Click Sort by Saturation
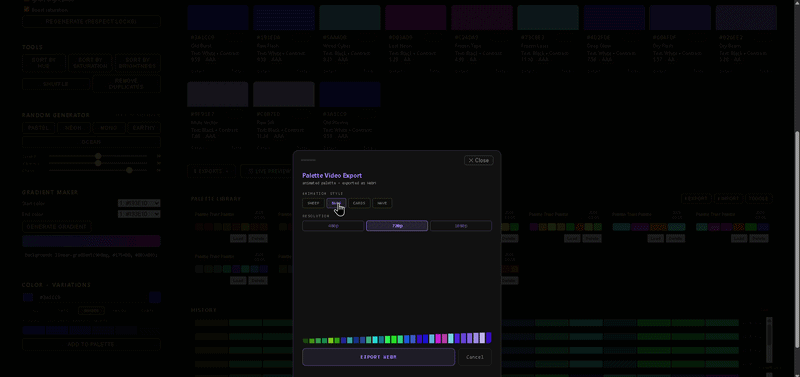This screenshot has height=377, width=800. point(90,63)
